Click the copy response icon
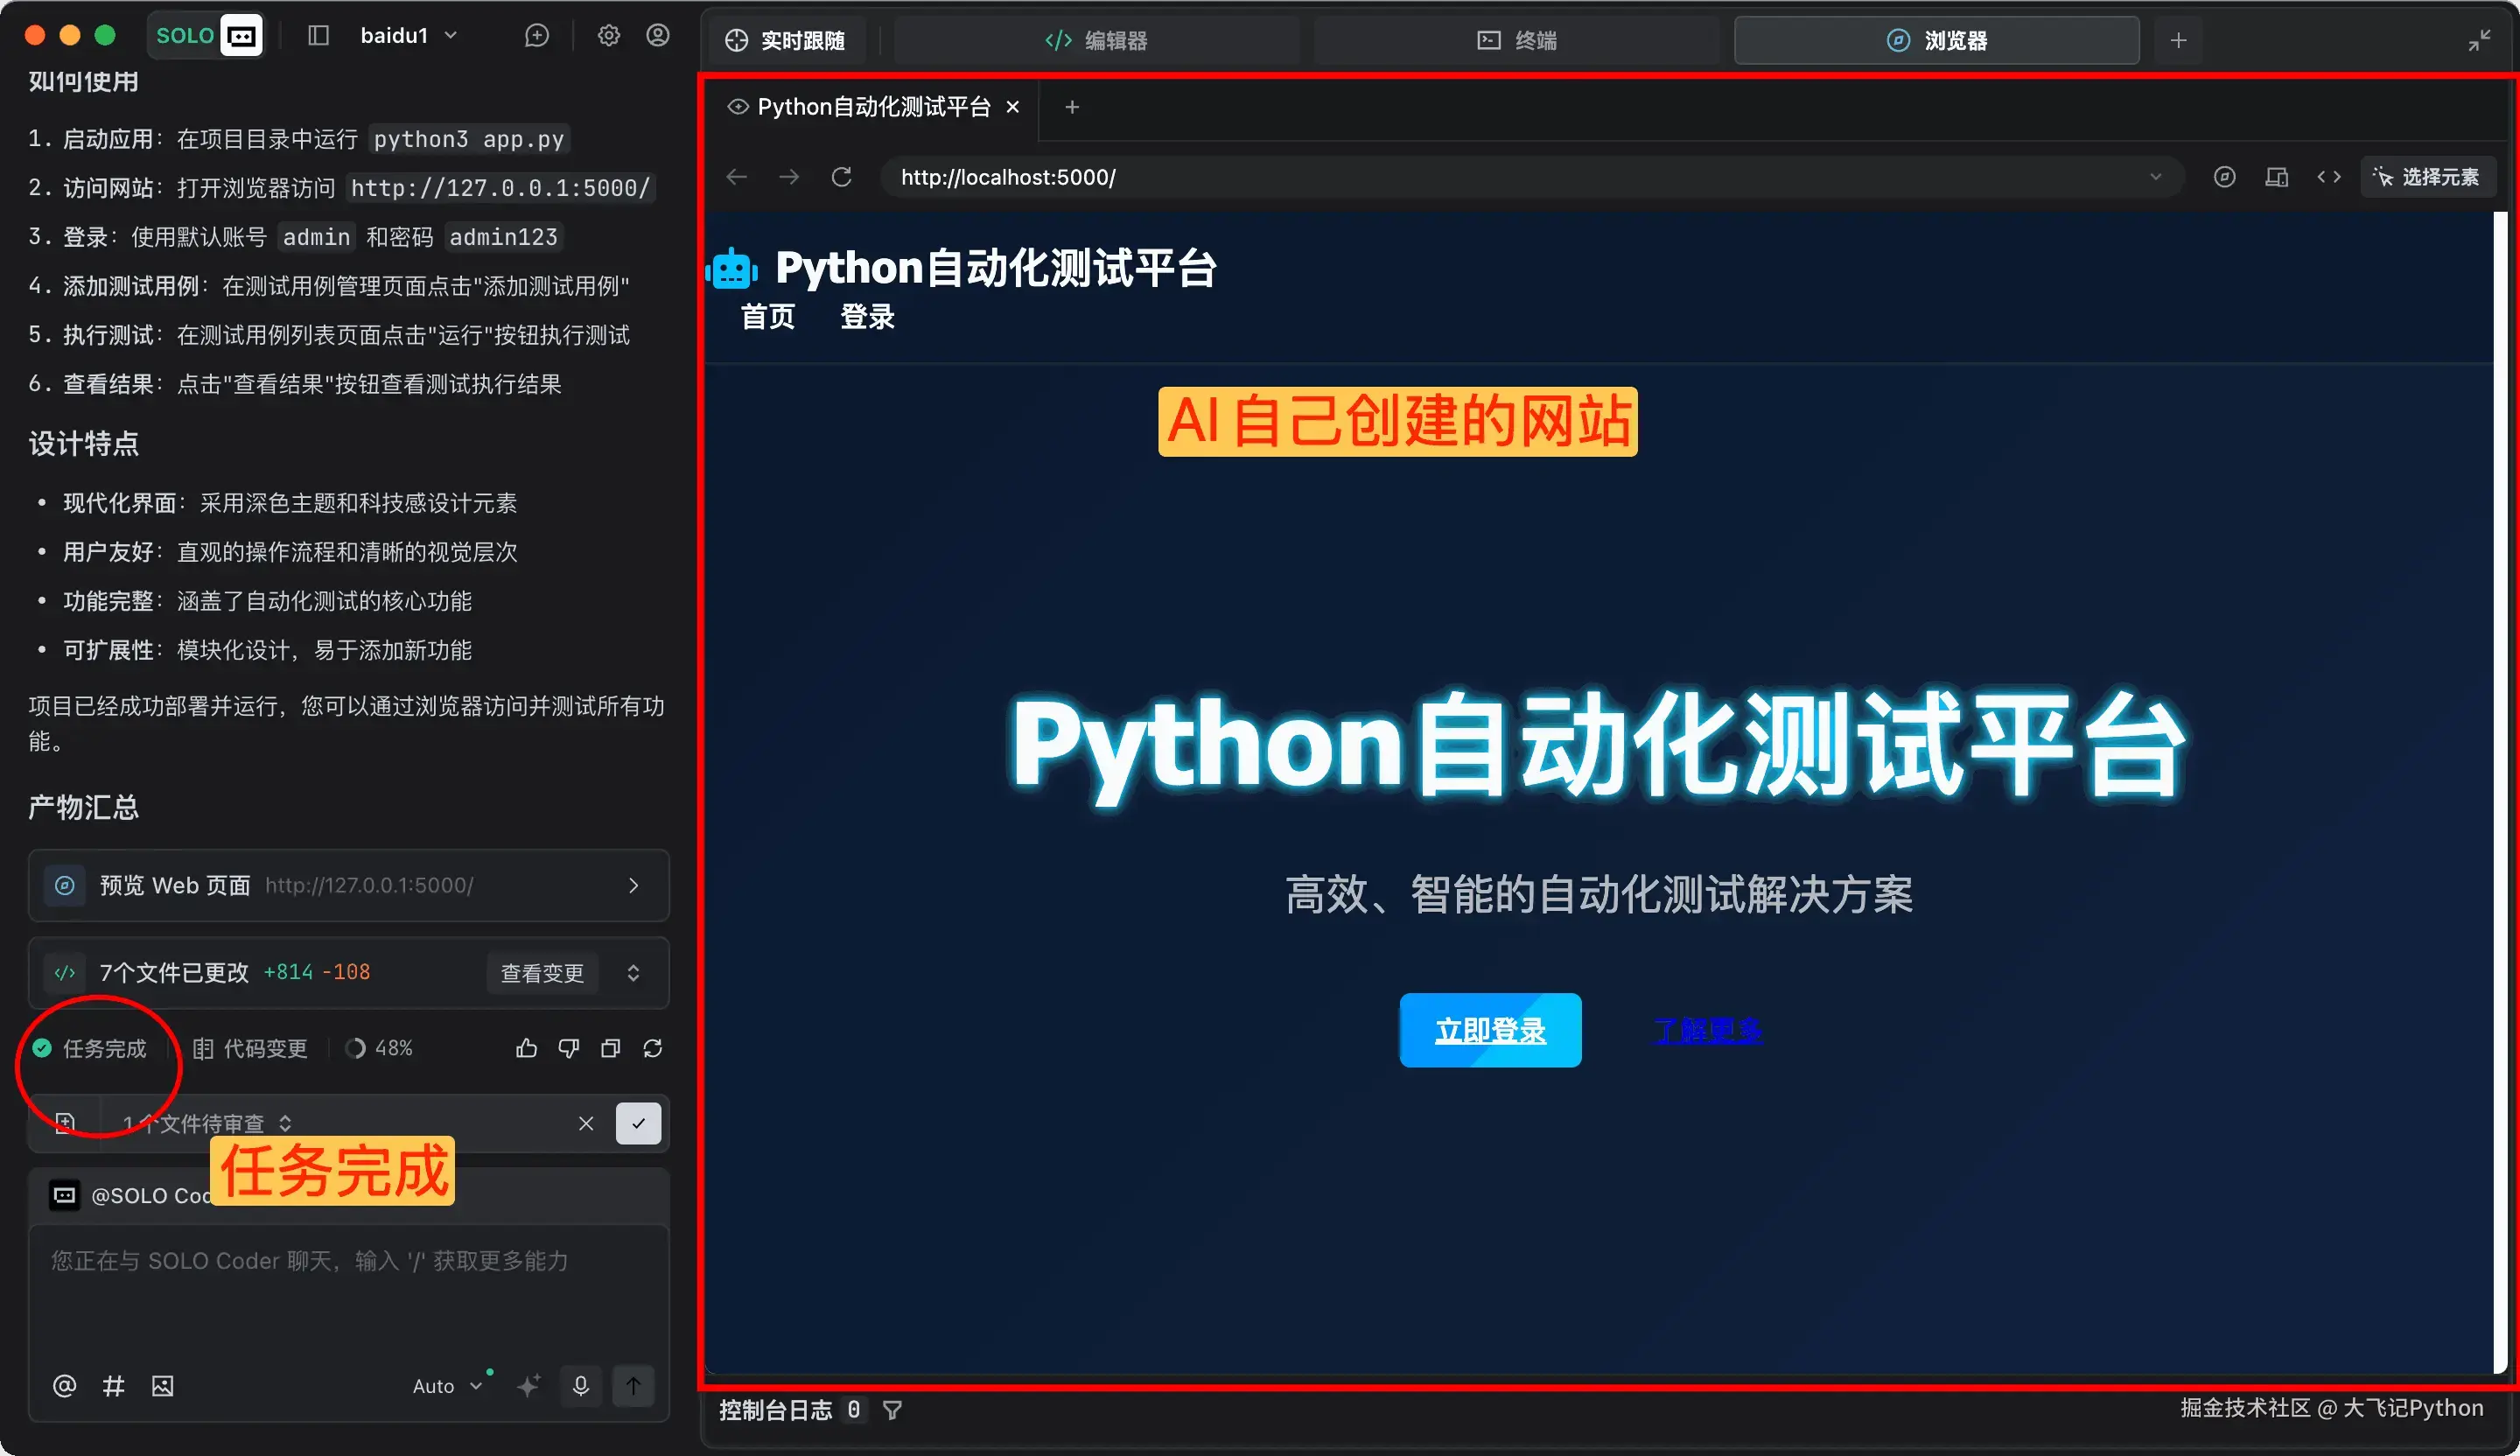This screenshot has width=2520, height=1456. [x=610, y=1048]
